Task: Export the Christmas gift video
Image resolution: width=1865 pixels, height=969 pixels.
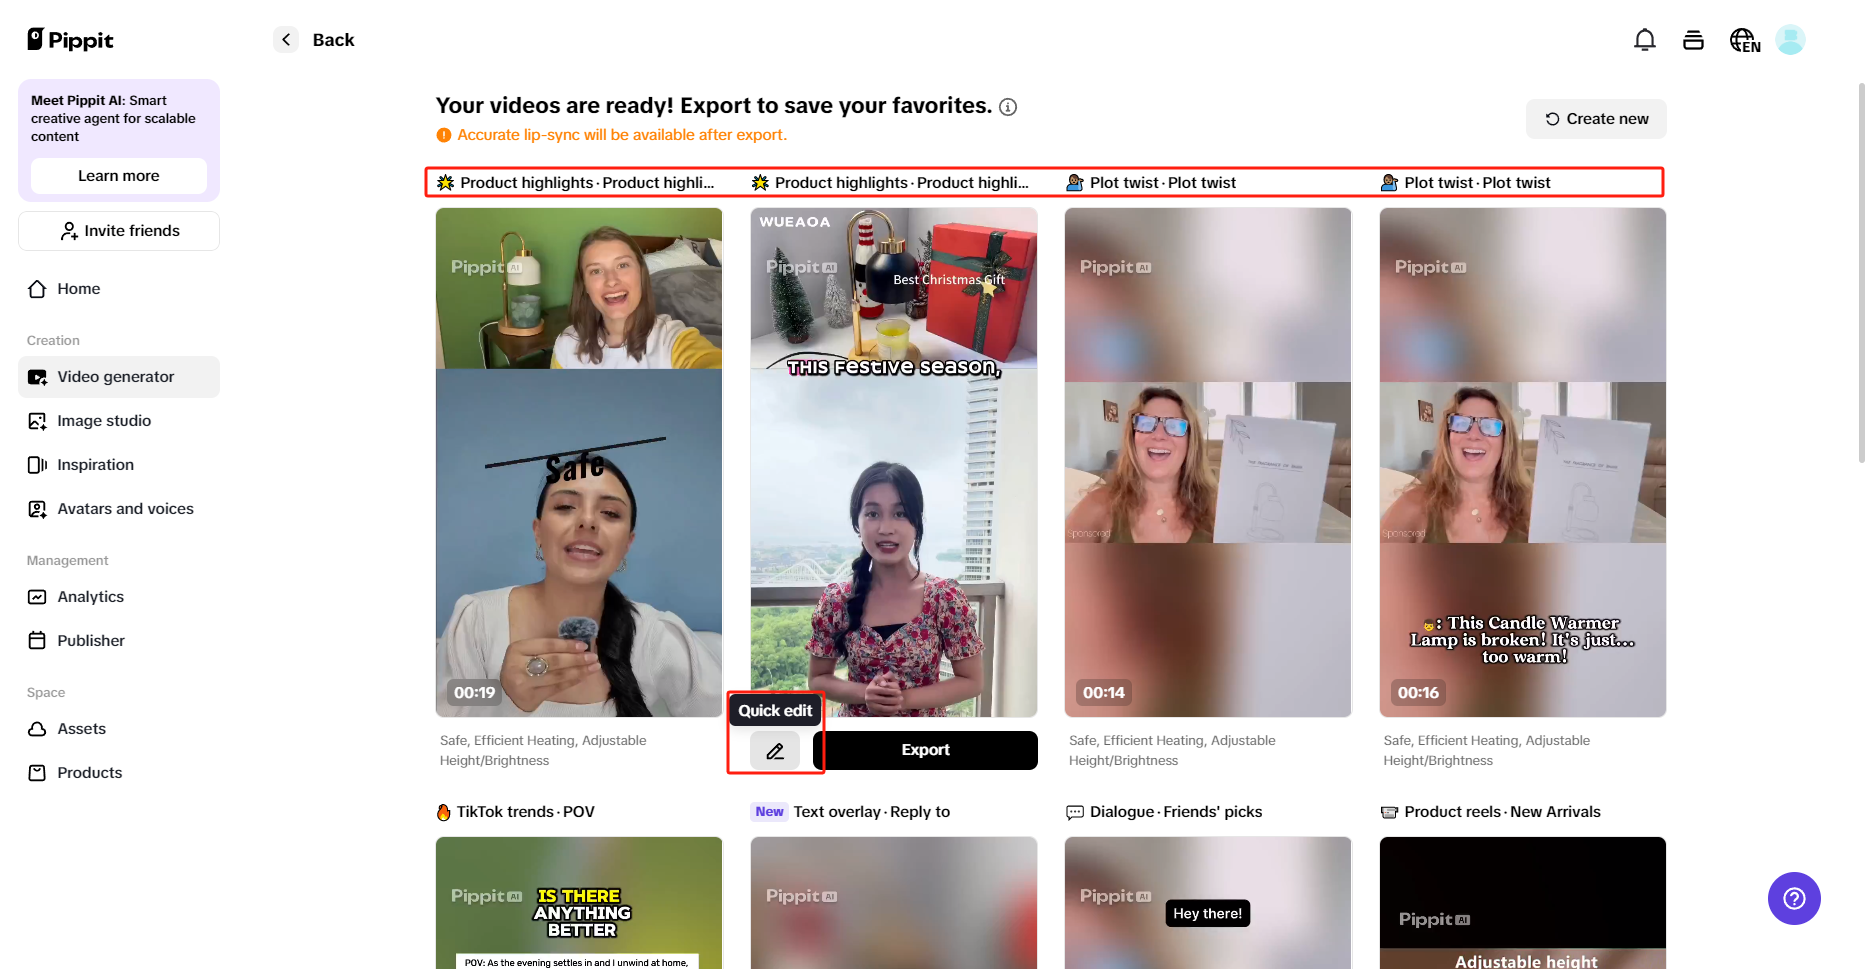Action: 925,750
